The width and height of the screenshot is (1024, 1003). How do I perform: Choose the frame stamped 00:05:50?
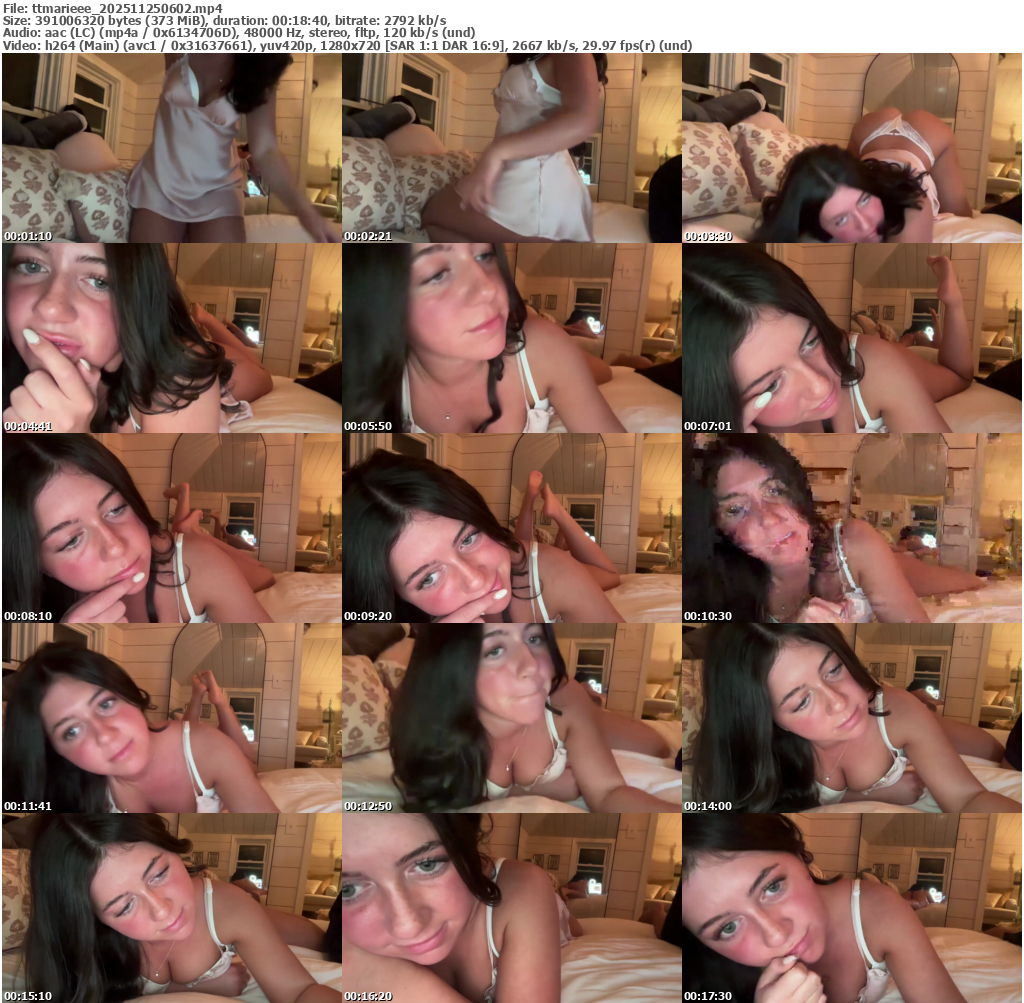[x=512, y=338]
